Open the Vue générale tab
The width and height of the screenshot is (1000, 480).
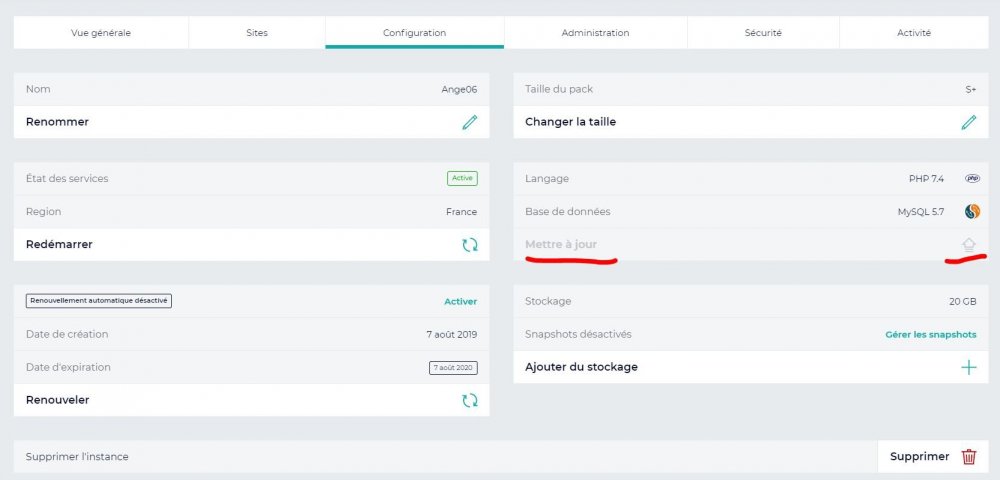coord(101,33)
